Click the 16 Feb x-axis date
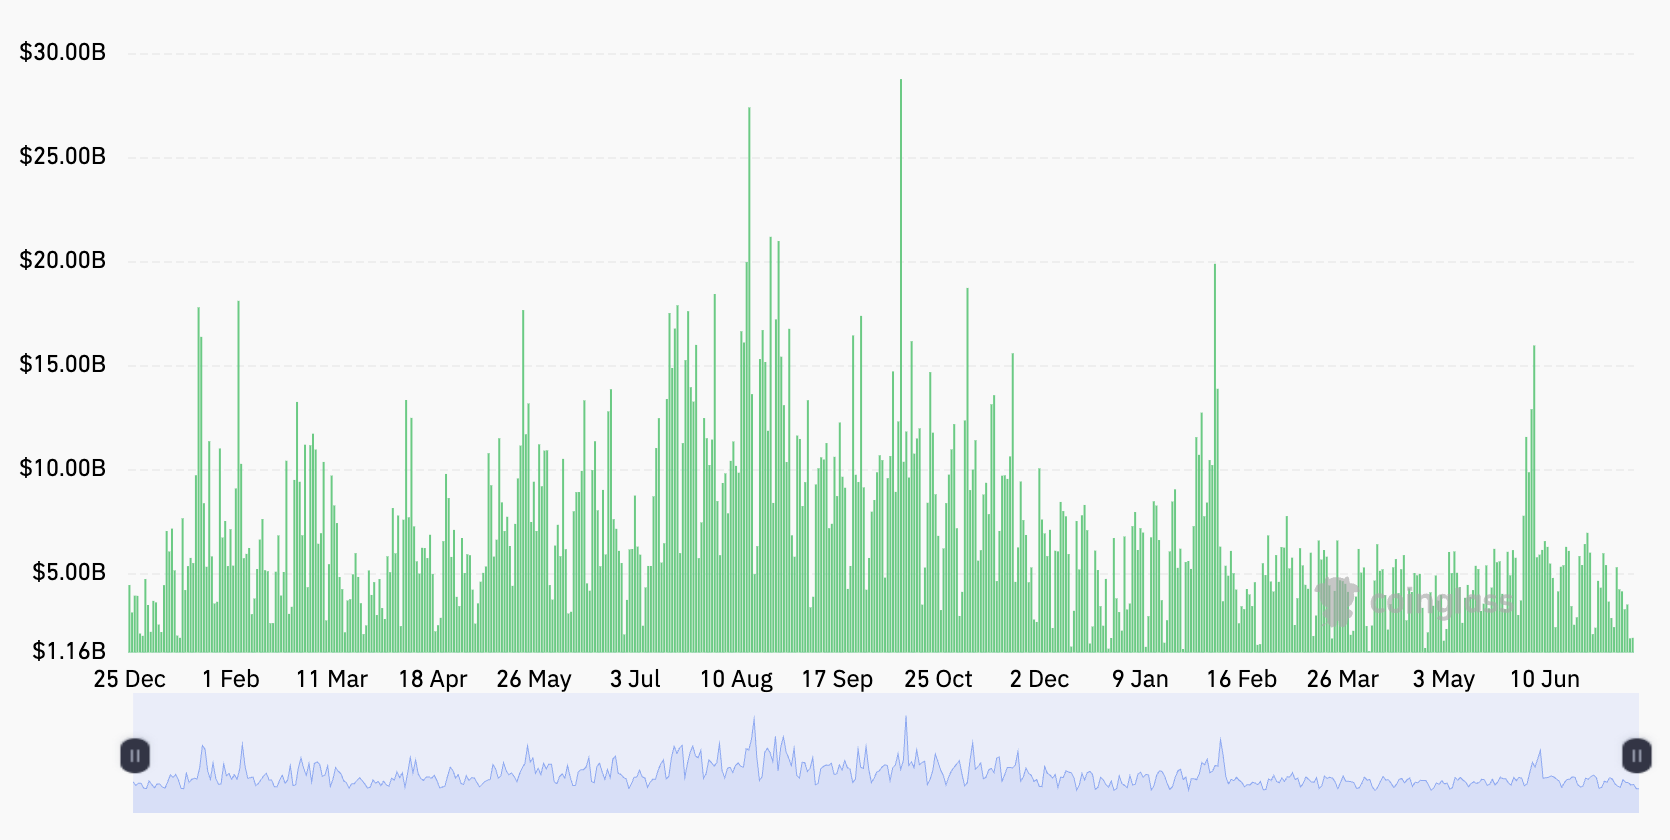The height and width of the screenshot is (840, 1670). point(1241,679)
